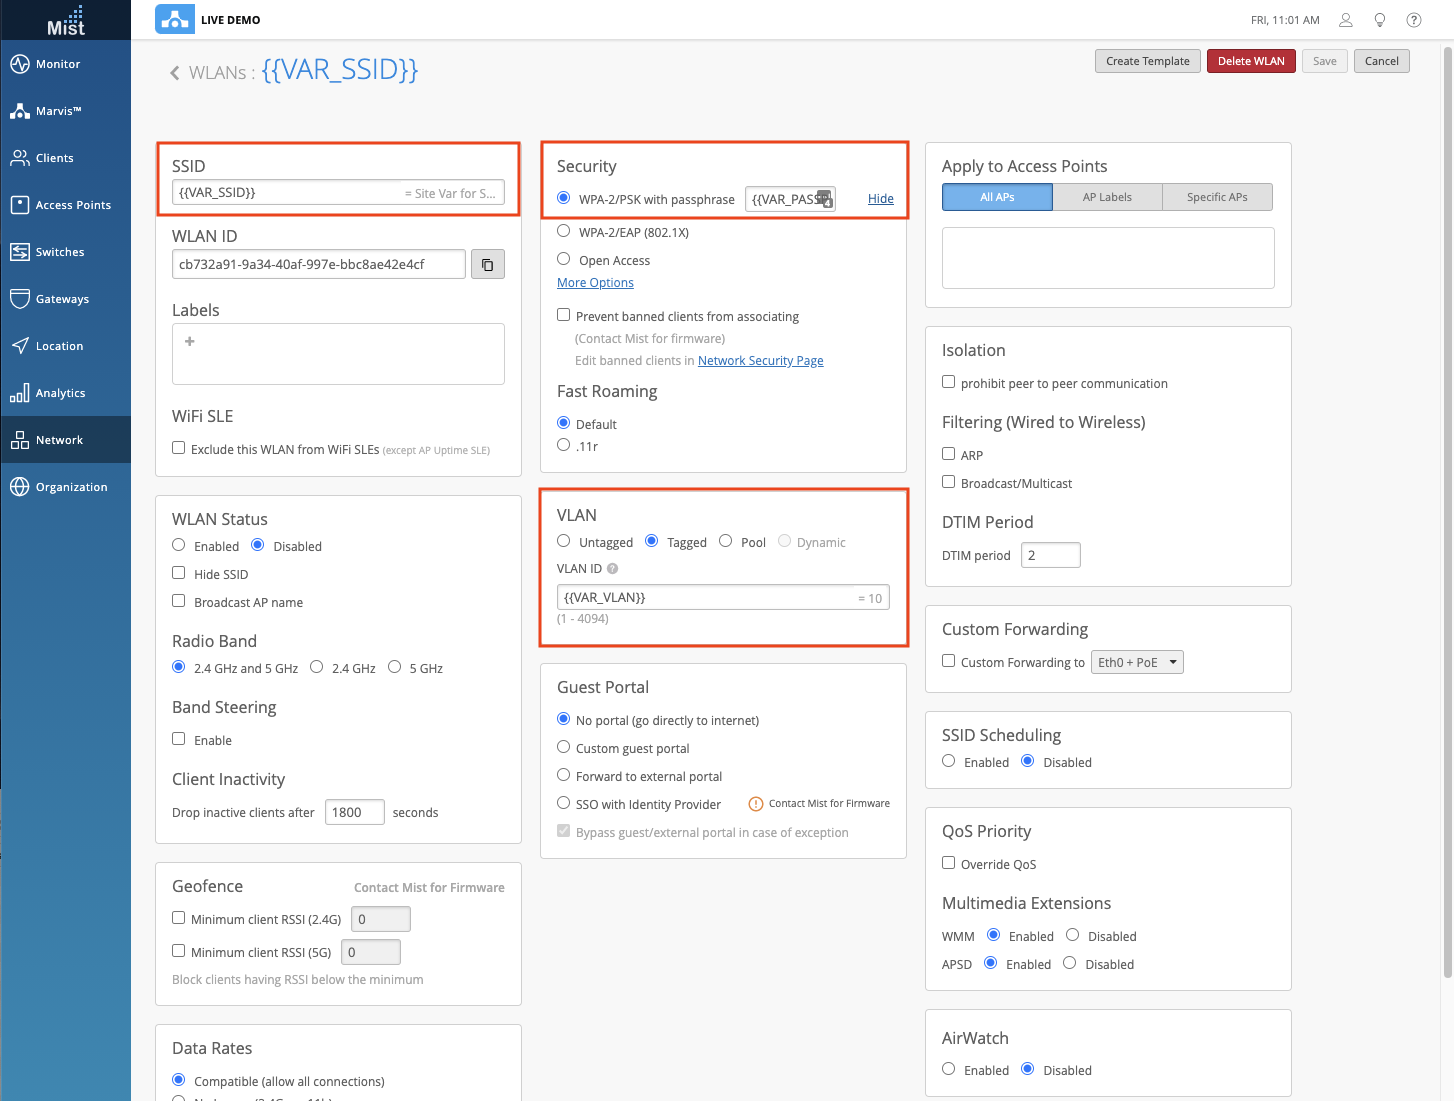Screen dimensions: 1454x1101
Task: Click the user account icon
Action: [1346, 20]
